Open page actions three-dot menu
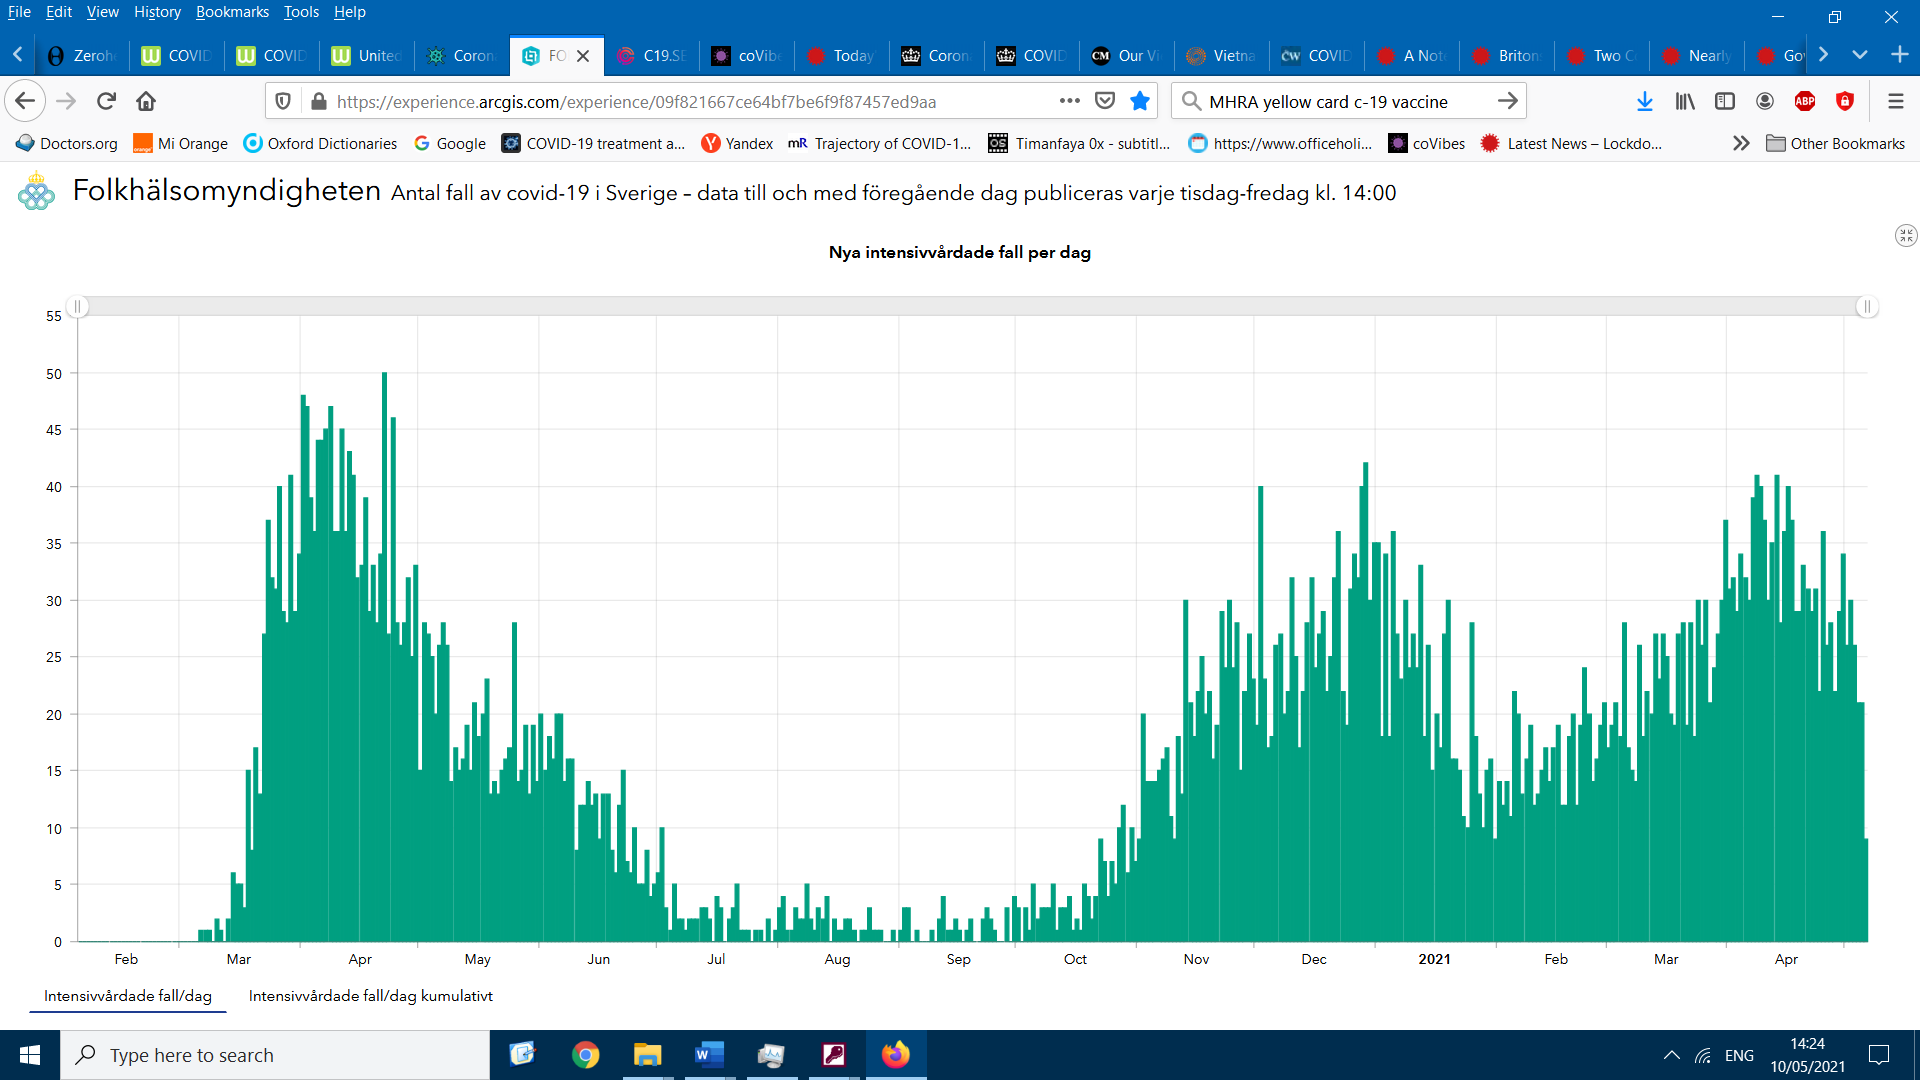The image size is (1920, 1080). point(1069,101)
